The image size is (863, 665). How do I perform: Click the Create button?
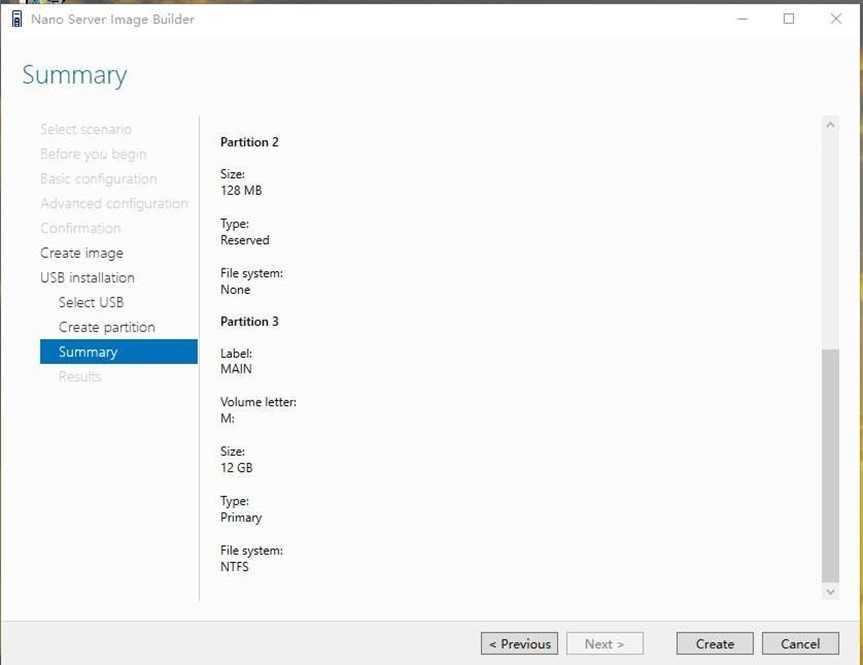coord(714,644)
